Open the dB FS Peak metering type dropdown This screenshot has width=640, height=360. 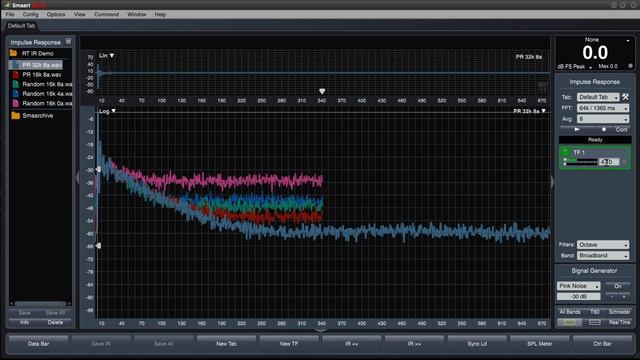click(x=575, y=67)
